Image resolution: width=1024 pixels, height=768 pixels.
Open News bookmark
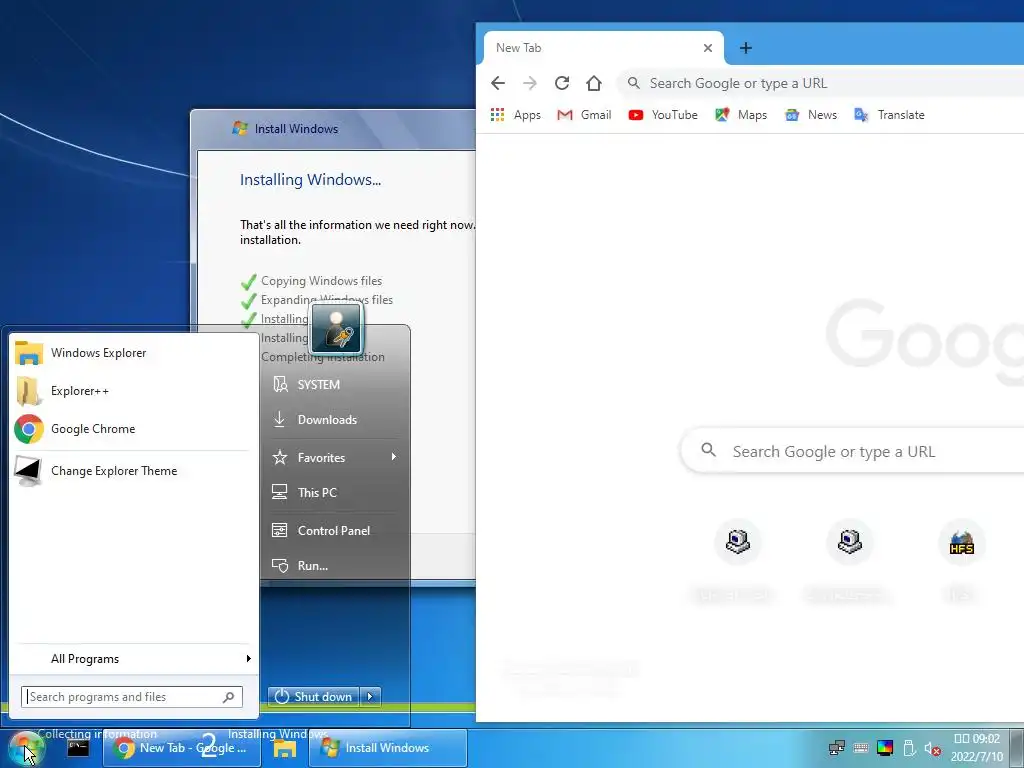coord(811,115)
